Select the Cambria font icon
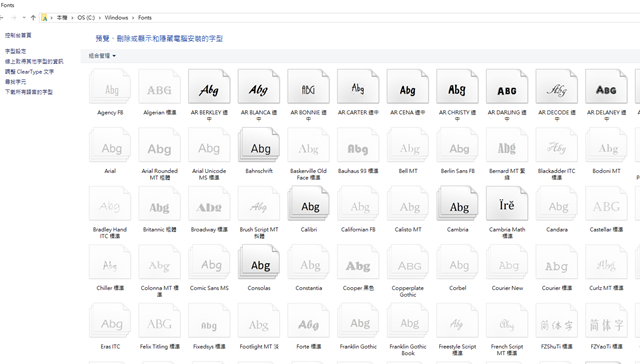The width and height of the screenshot is (640, 364). coord(458,203)
